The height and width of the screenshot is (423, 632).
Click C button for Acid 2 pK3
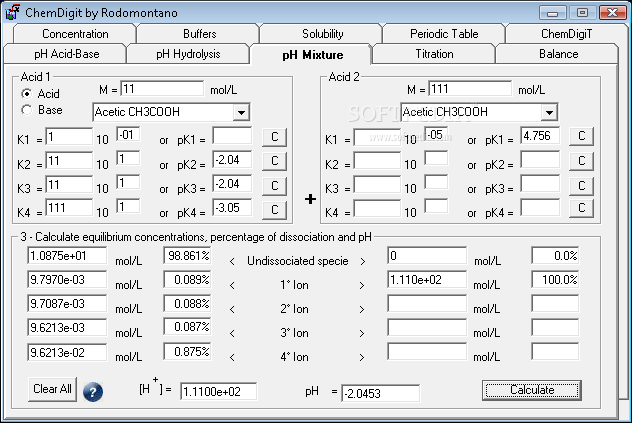tap(582, 185)
